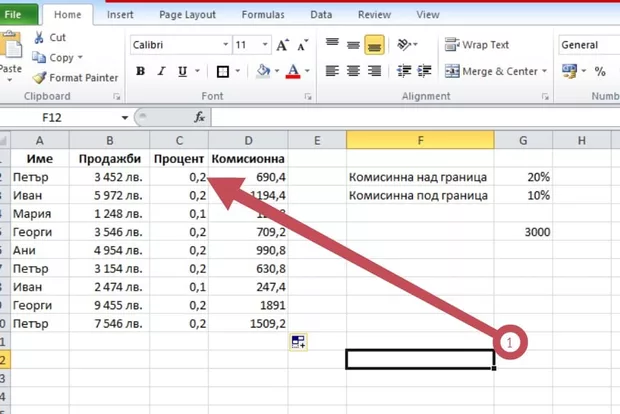620x414 pixels.
Task: Toggle bold formatting
Action: point(140,72)
